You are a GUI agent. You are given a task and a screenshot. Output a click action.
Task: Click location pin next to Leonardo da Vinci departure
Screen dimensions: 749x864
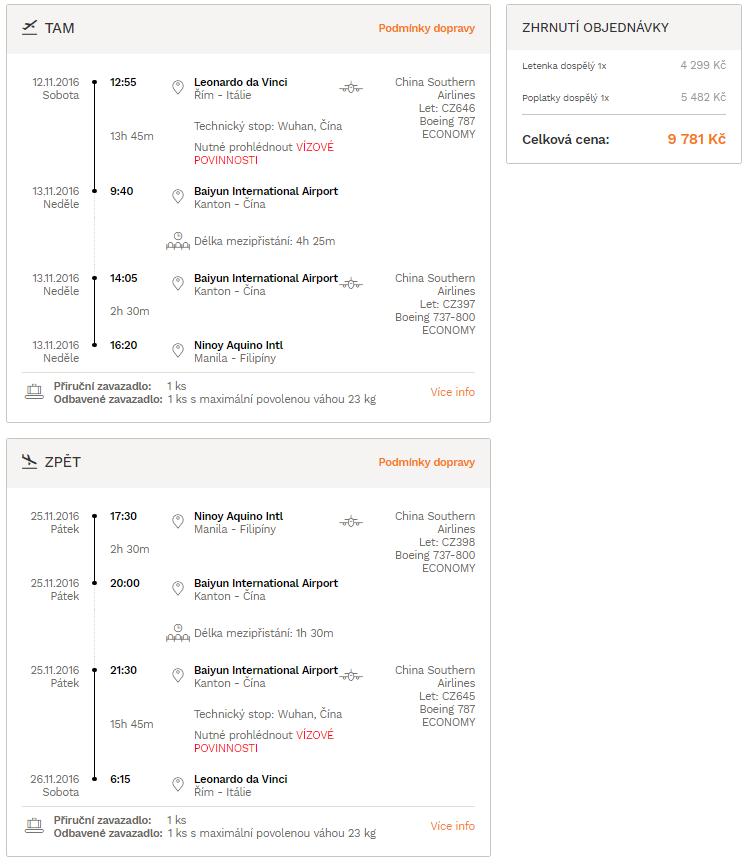pyautogui.click(x=177, y=88)
